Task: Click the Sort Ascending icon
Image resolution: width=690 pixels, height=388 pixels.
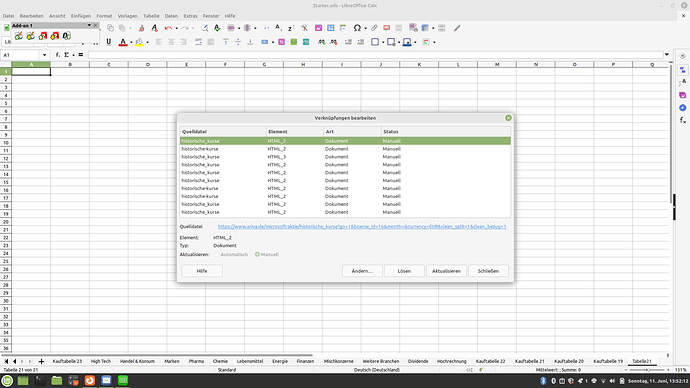Action: (279, 28)
